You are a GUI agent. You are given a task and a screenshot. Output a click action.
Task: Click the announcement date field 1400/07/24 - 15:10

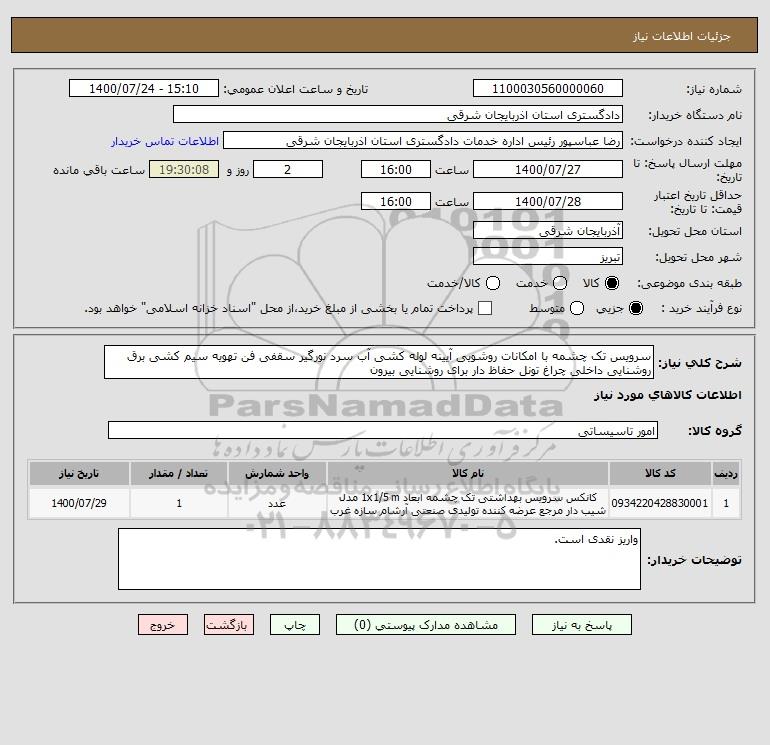point(144,88)
